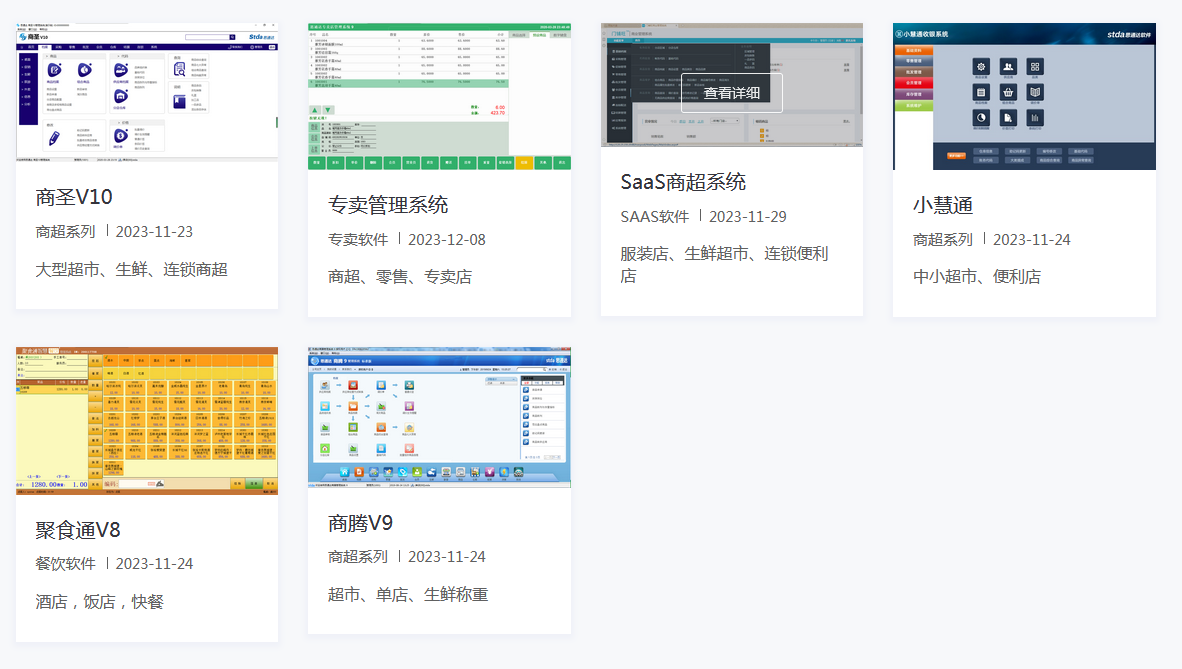Open the 商腾V9 product title
The image size is (1182, 669).
pos(360,523)
